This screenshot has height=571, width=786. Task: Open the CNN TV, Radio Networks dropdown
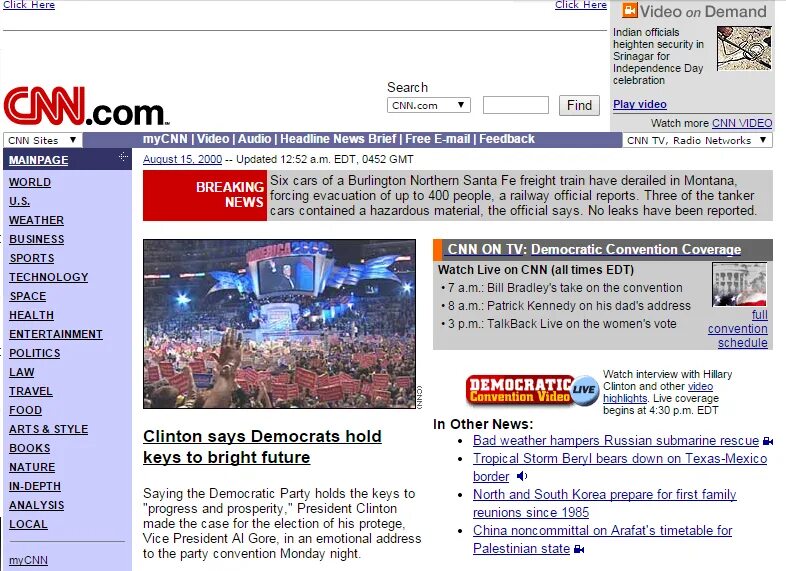point(697,140)
